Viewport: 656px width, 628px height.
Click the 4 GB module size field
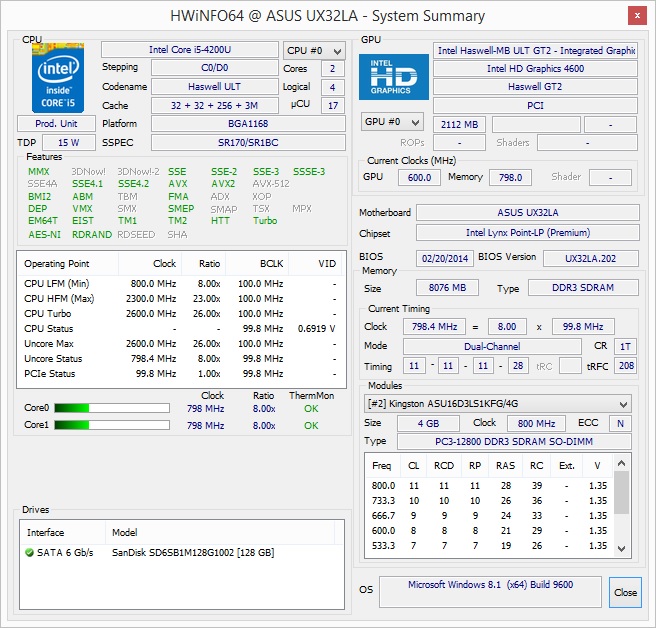pyautogui.click(x=428, y=423)
